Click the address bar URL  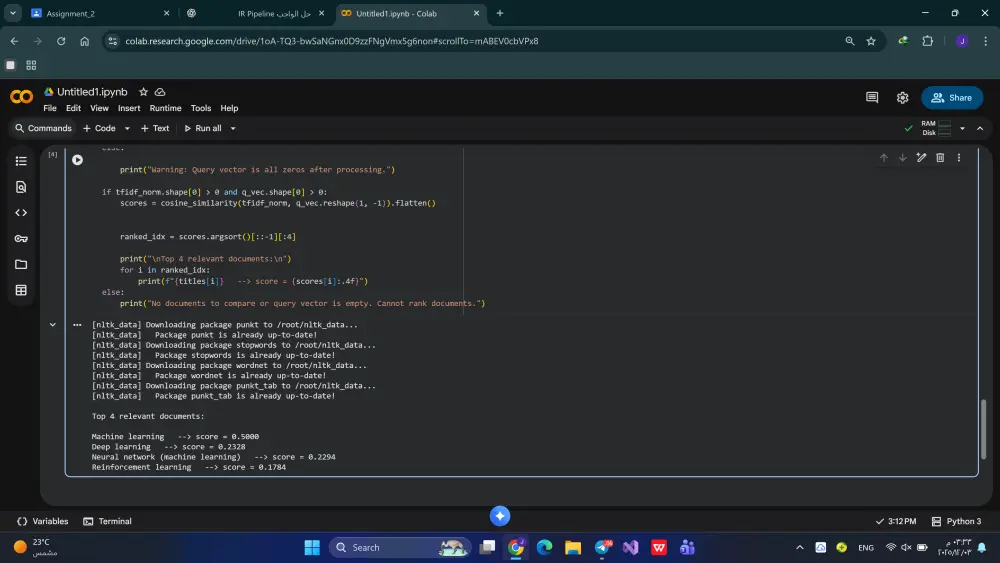[x=332, y=41]
